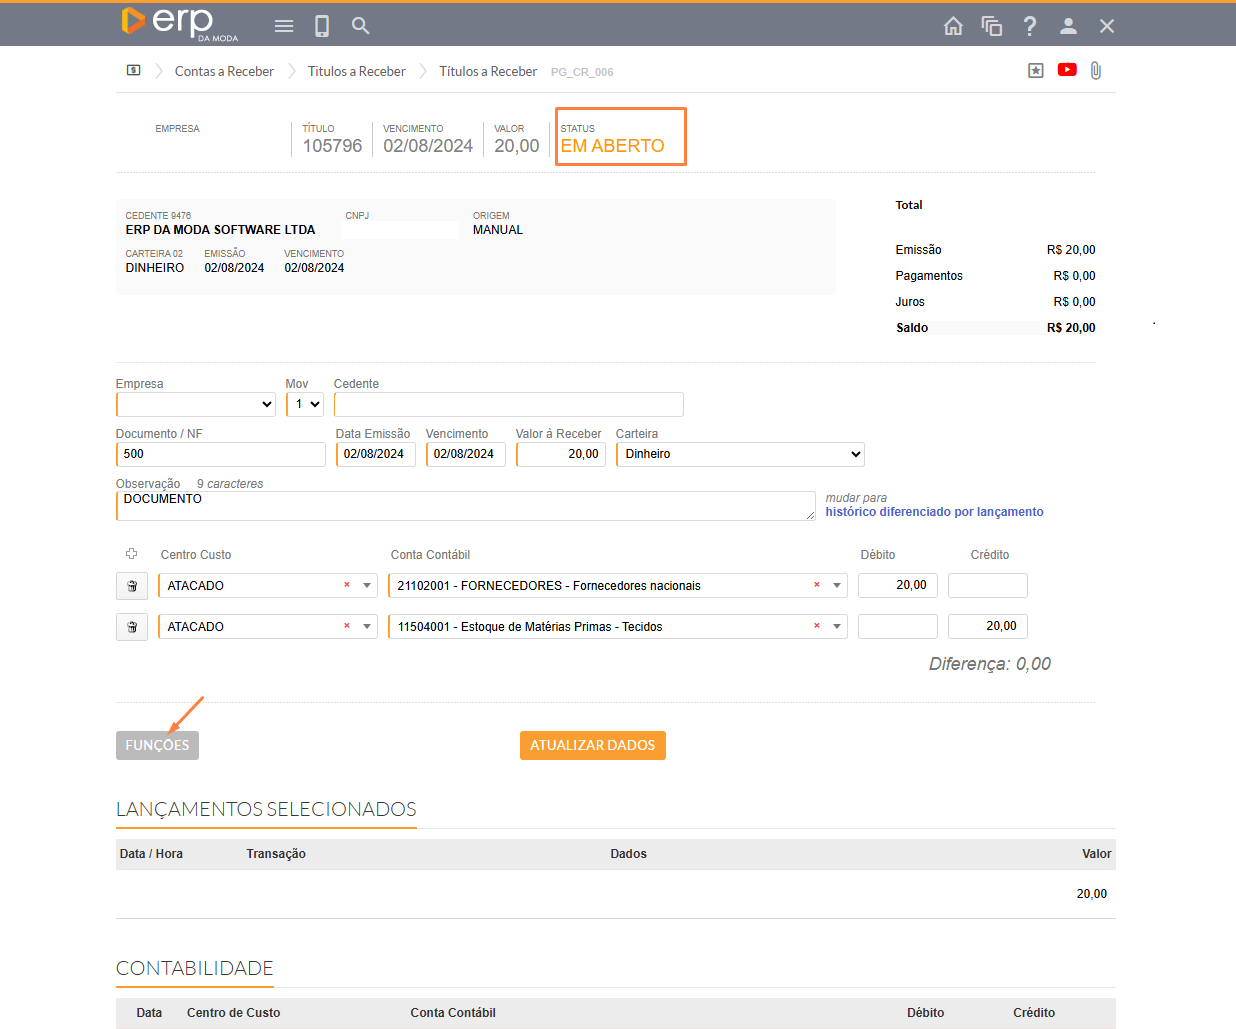Viewport: 1236px width, 1029px height.
Task: Click the mobile device icon
Action: pos(322,26)
